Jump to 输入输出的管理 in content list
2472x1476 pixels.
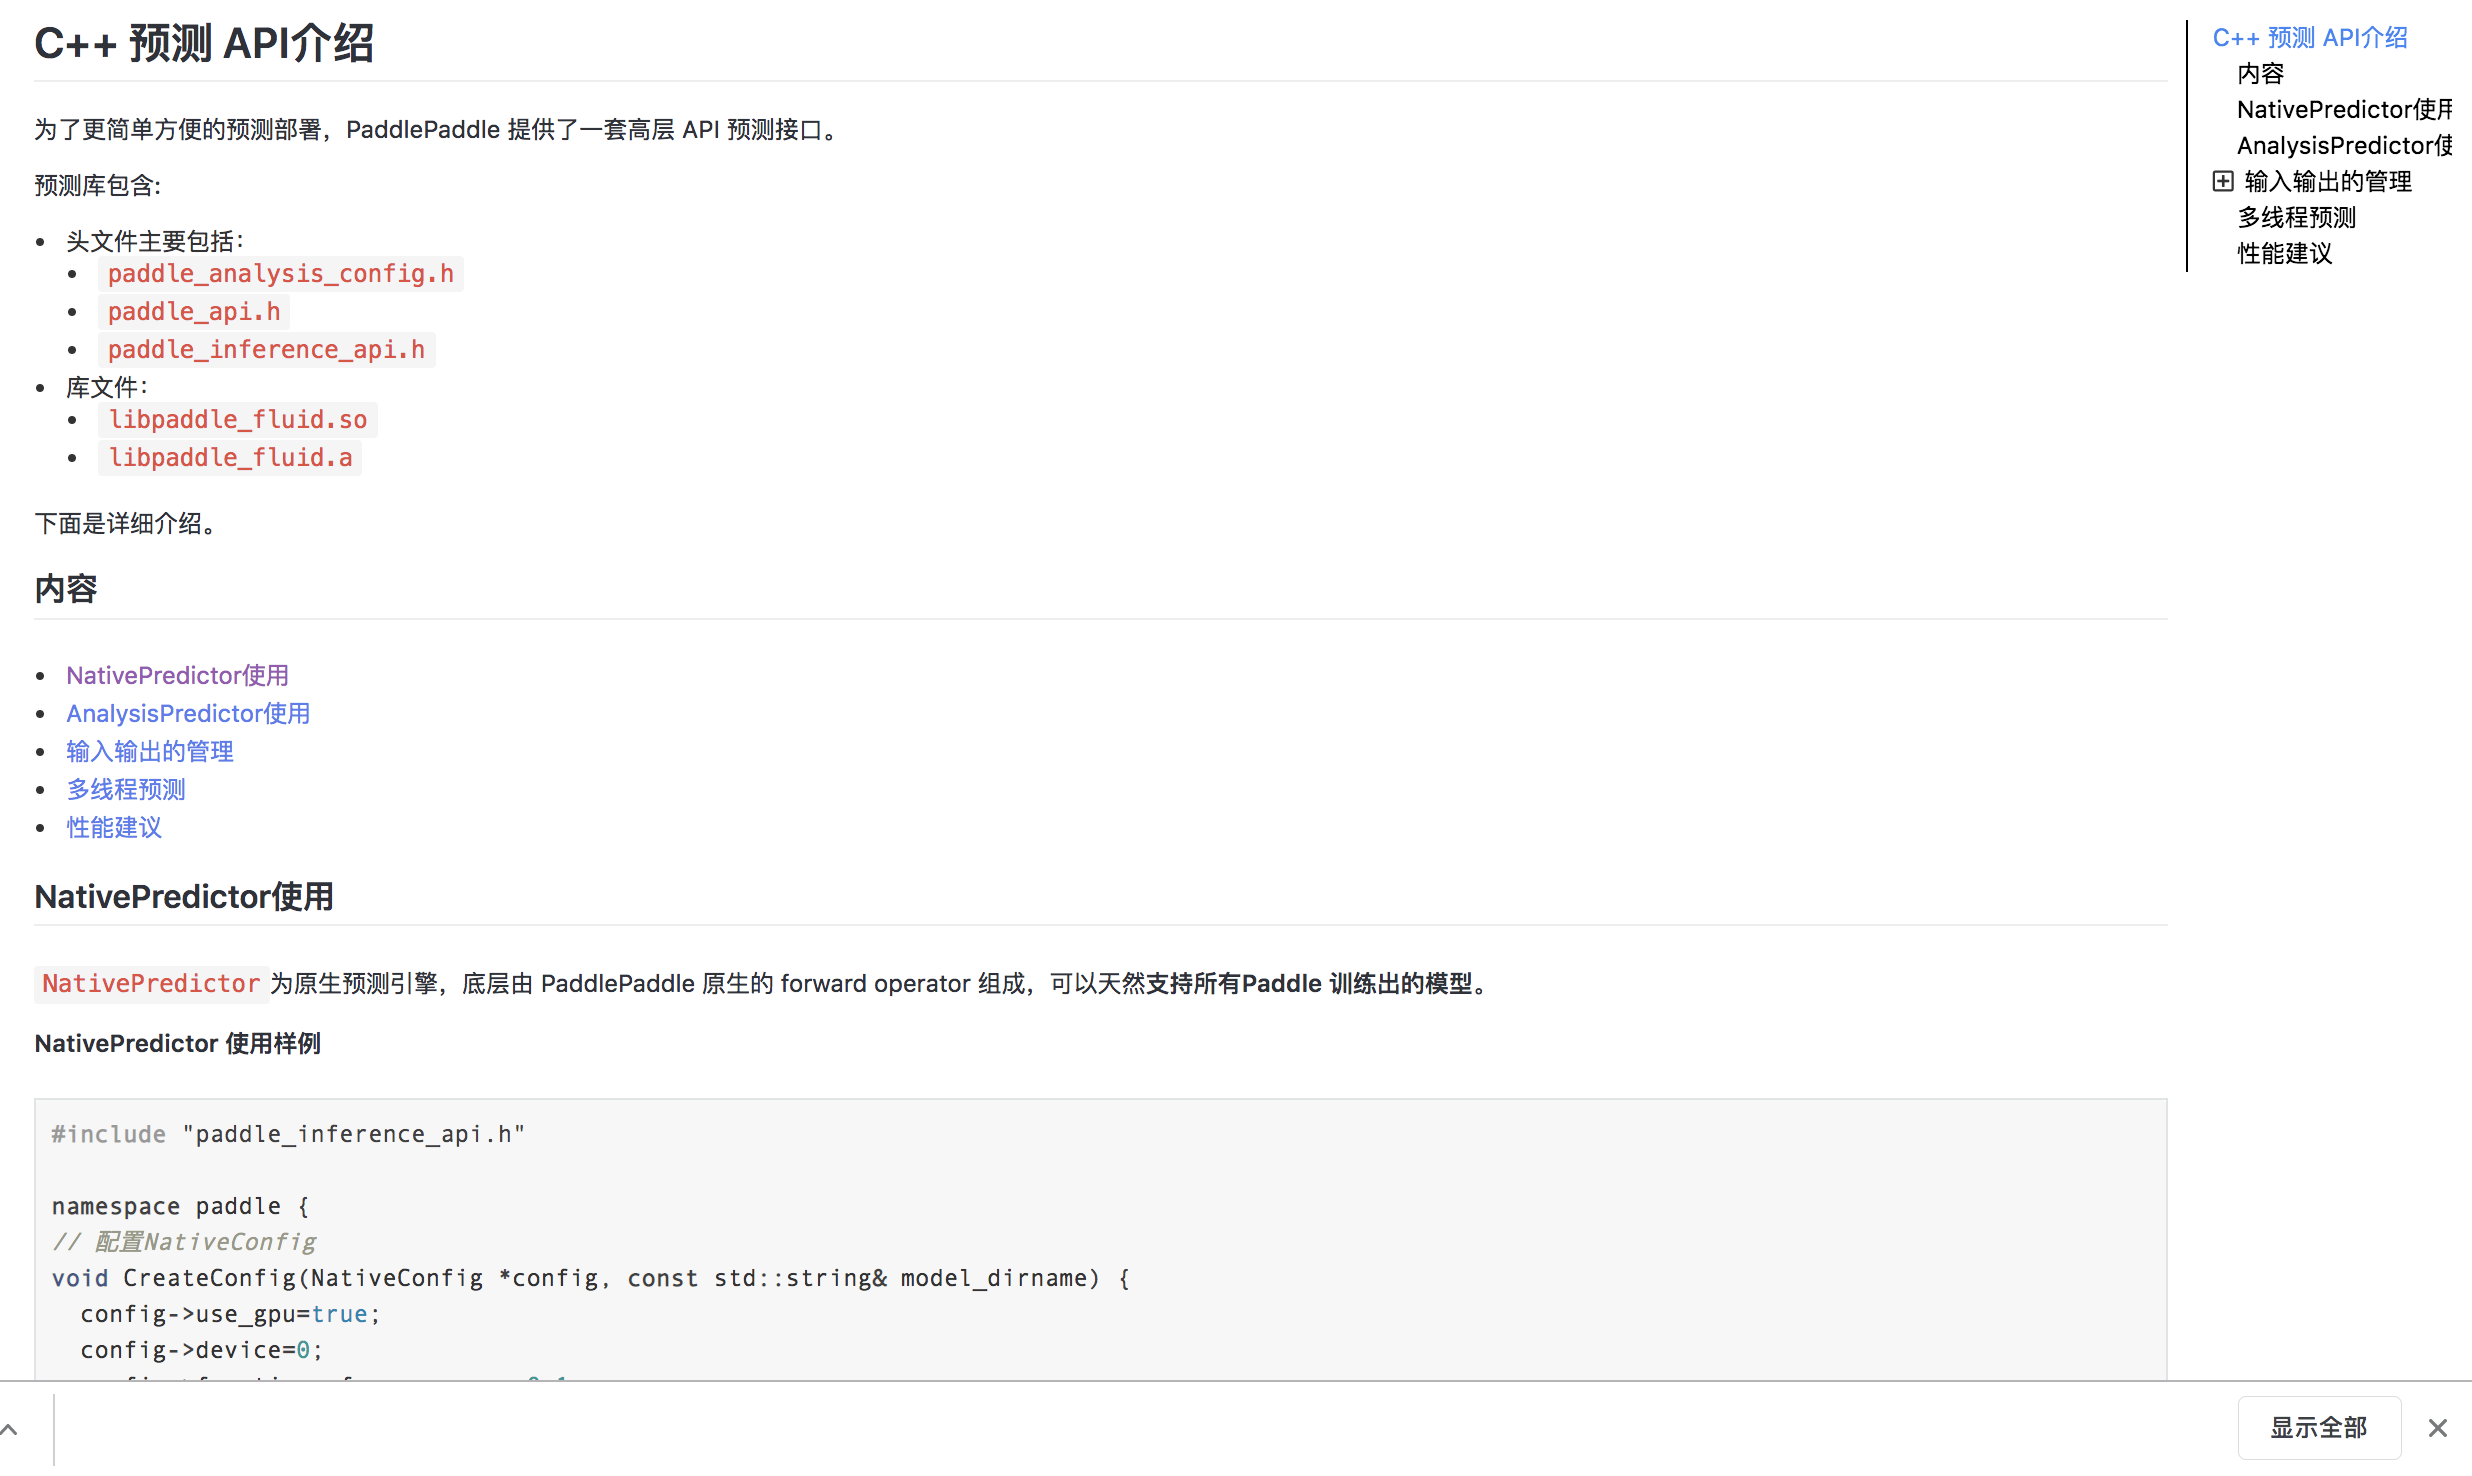point(150,752)
